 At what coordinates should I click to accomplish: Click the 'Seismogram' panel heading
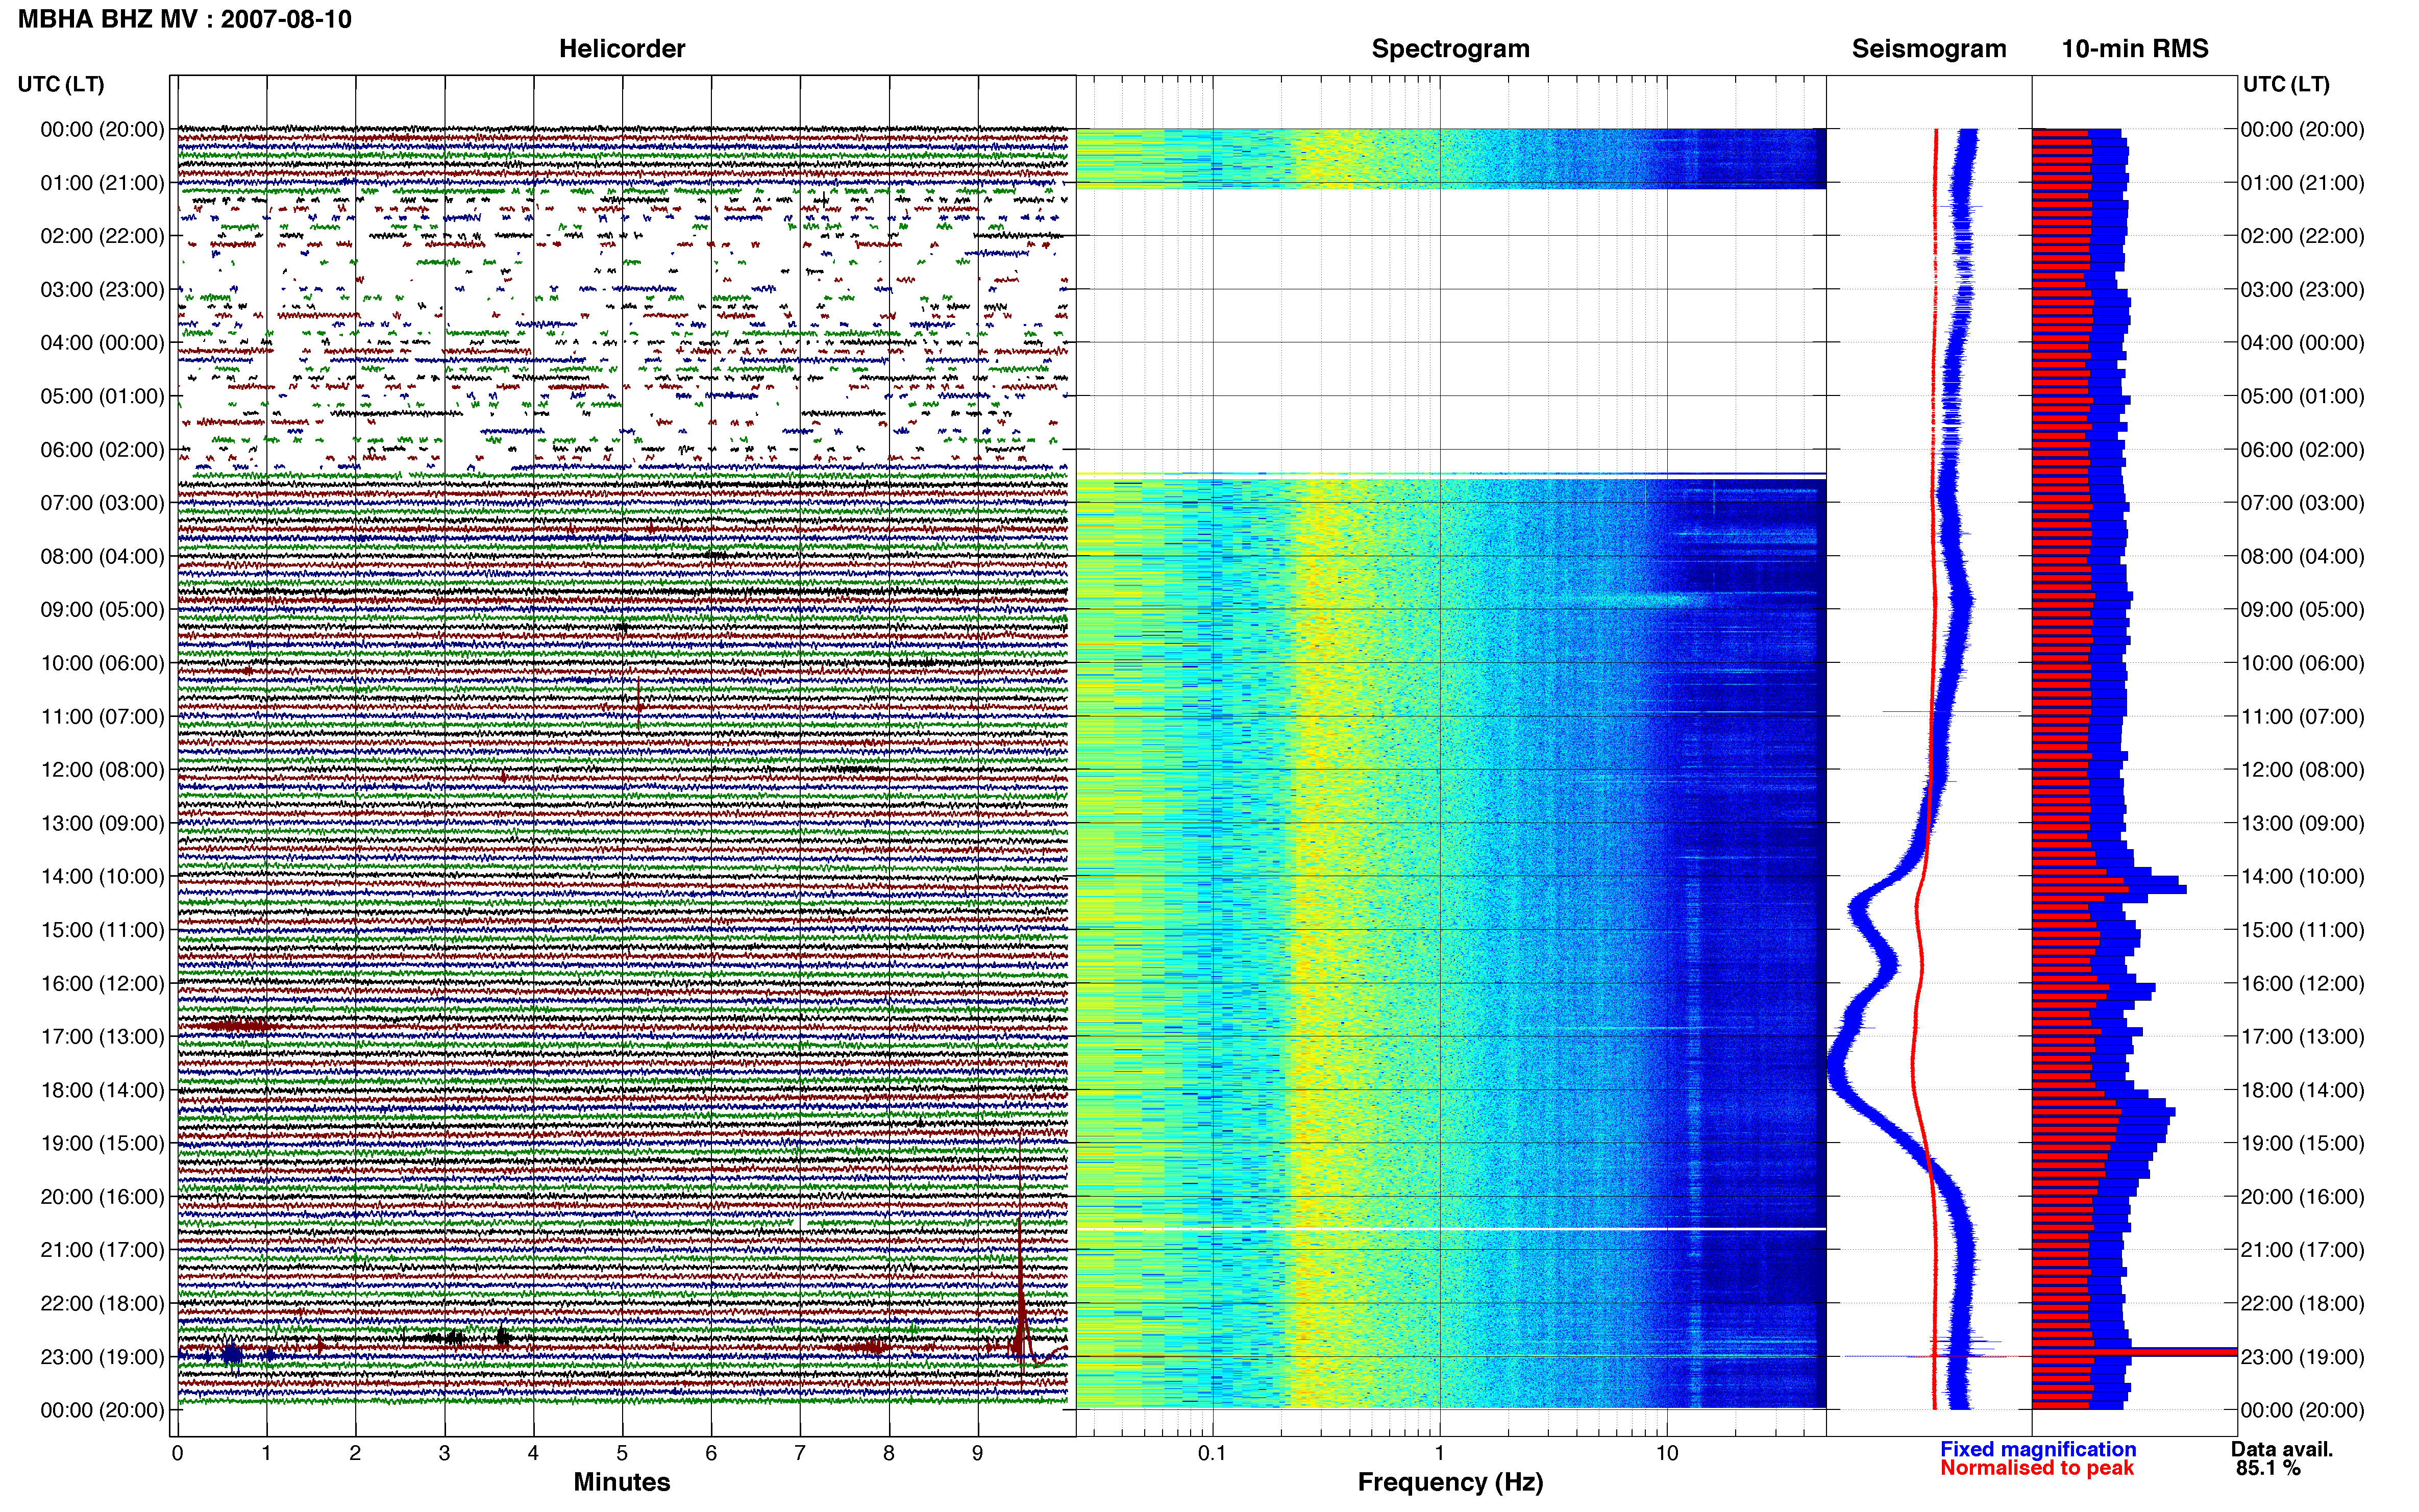tap(1929, 49)
